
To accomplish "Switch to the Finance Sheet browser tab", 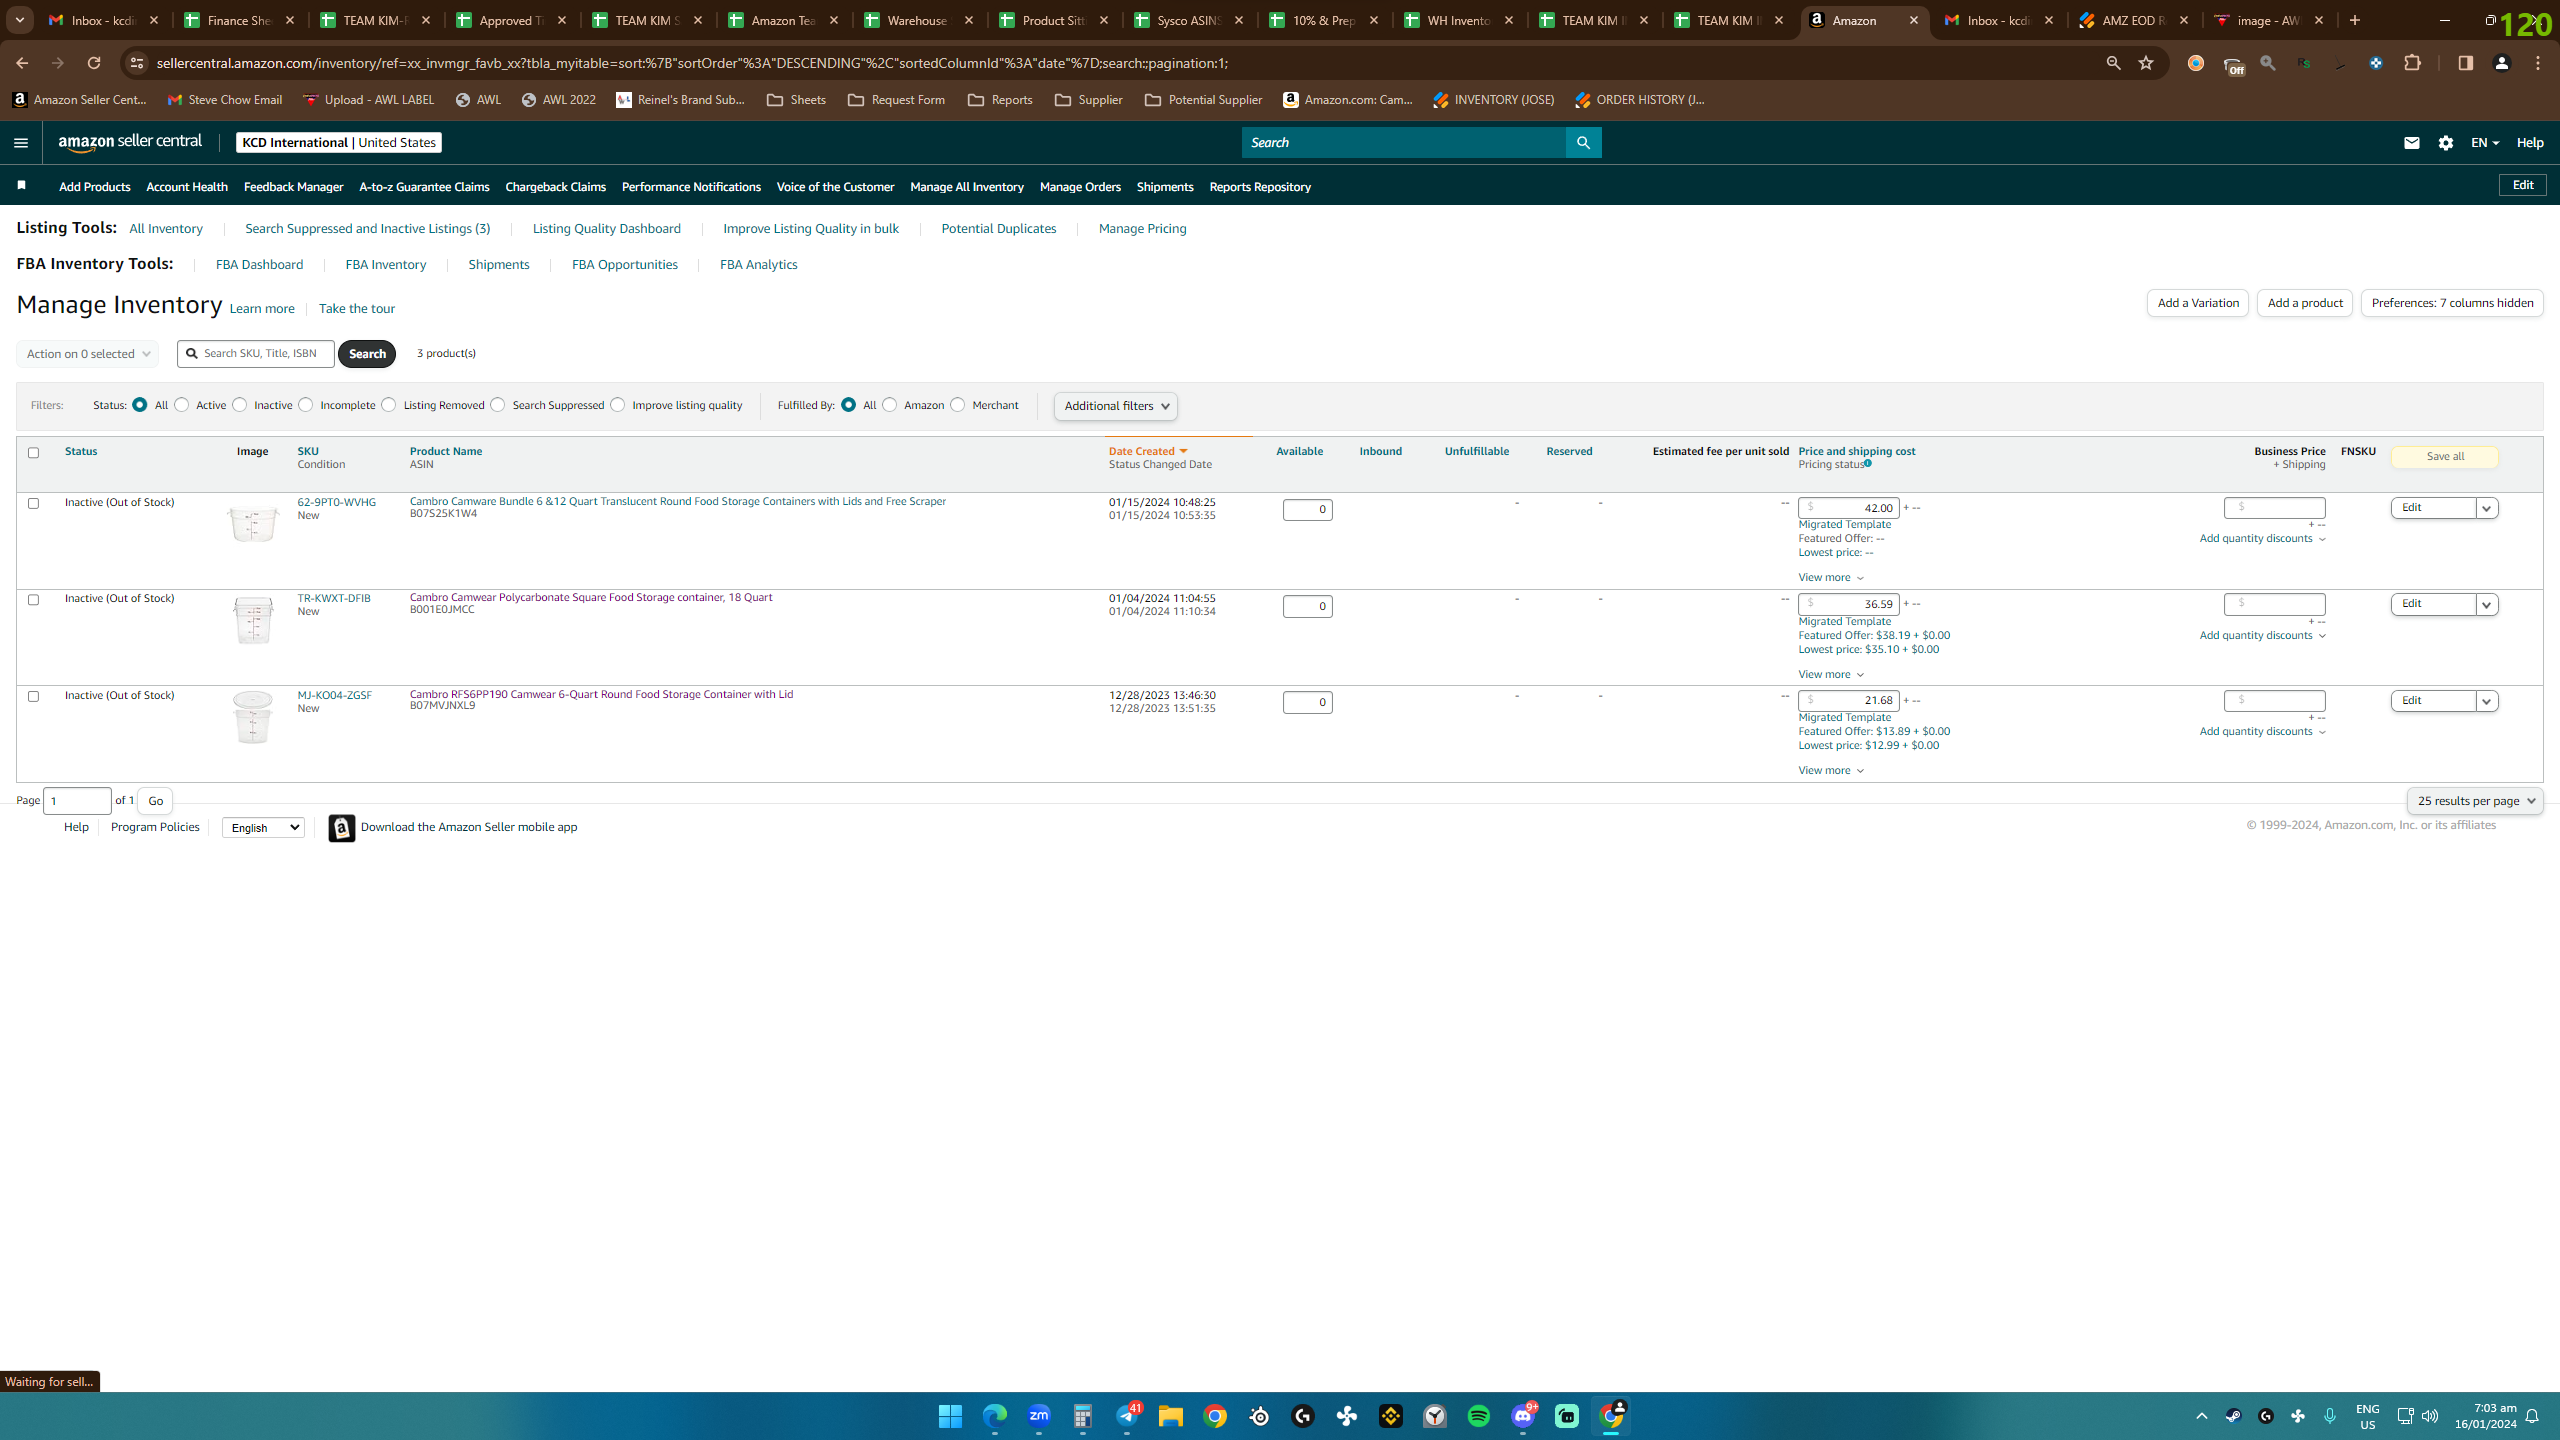I will tap(240, 20).
